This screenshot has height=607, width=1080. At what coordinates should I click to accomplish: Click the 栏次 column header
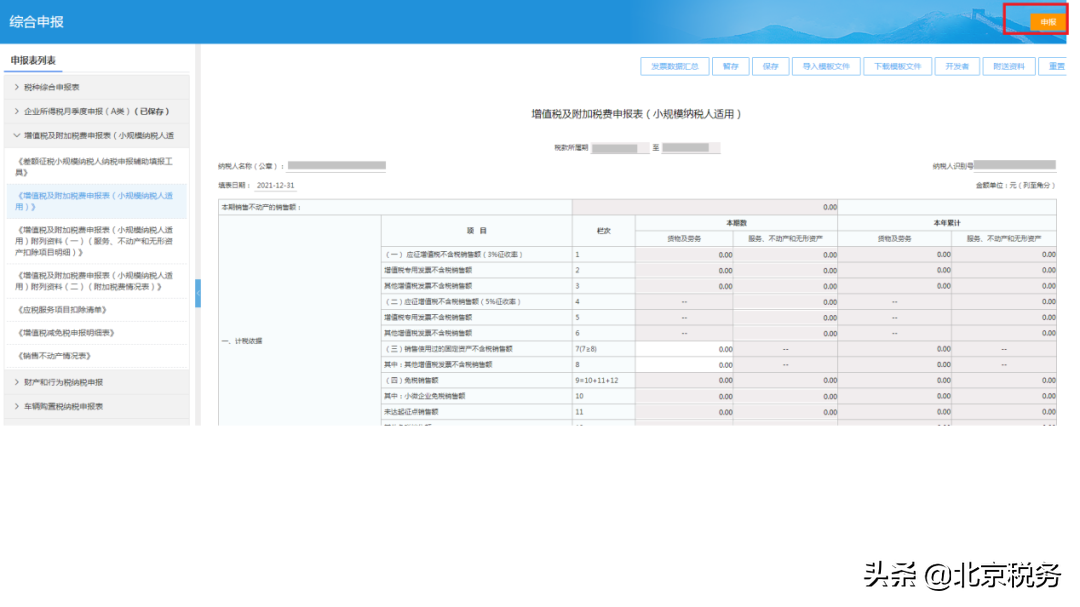click(x=603, y=231)
